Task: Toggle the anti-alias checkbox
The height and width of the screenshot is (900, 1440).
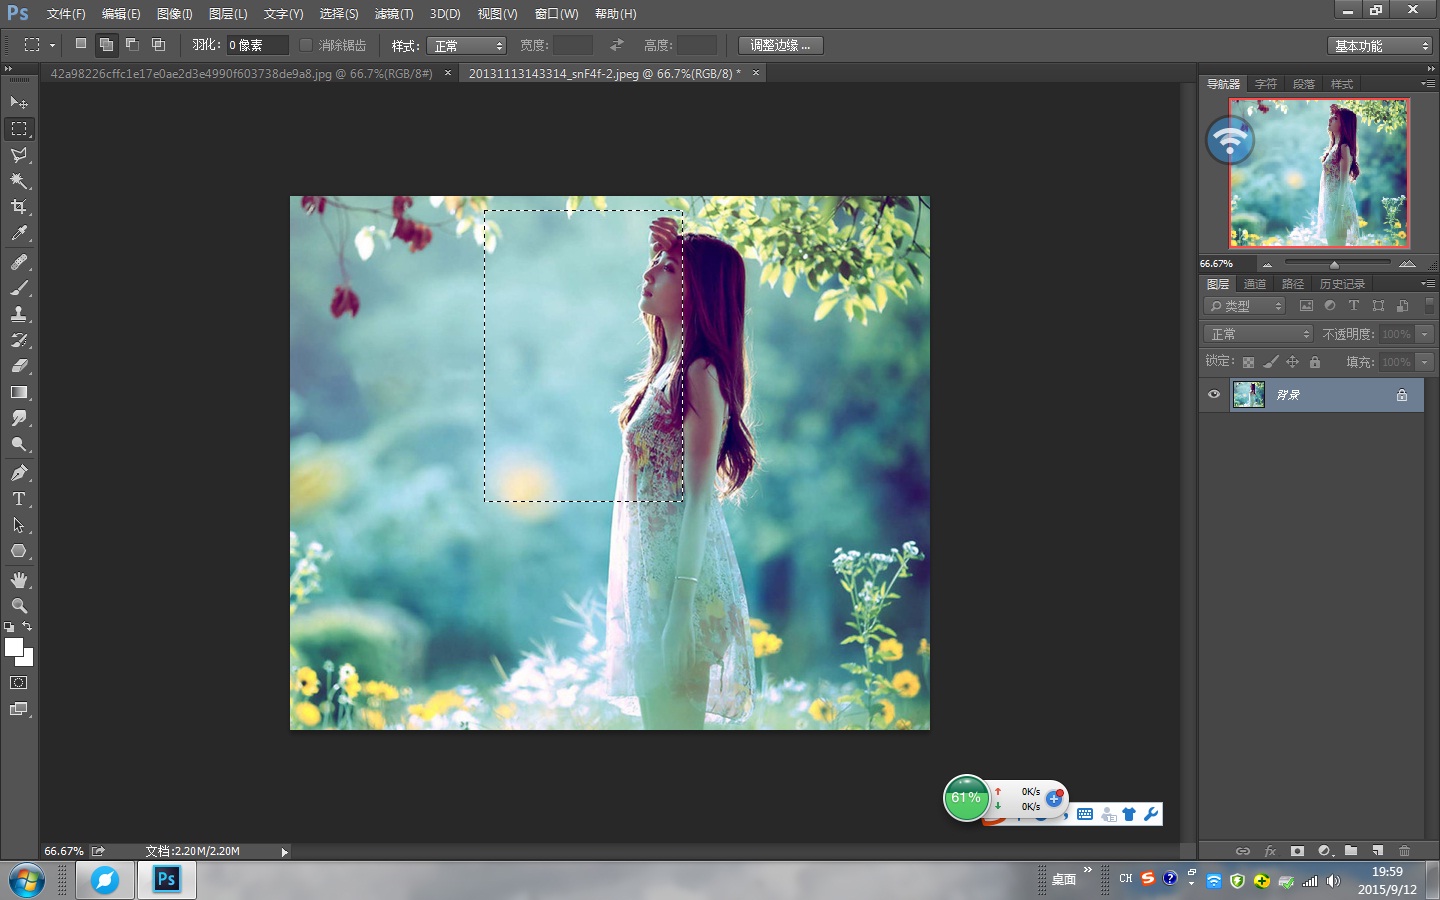Action: 306,45
